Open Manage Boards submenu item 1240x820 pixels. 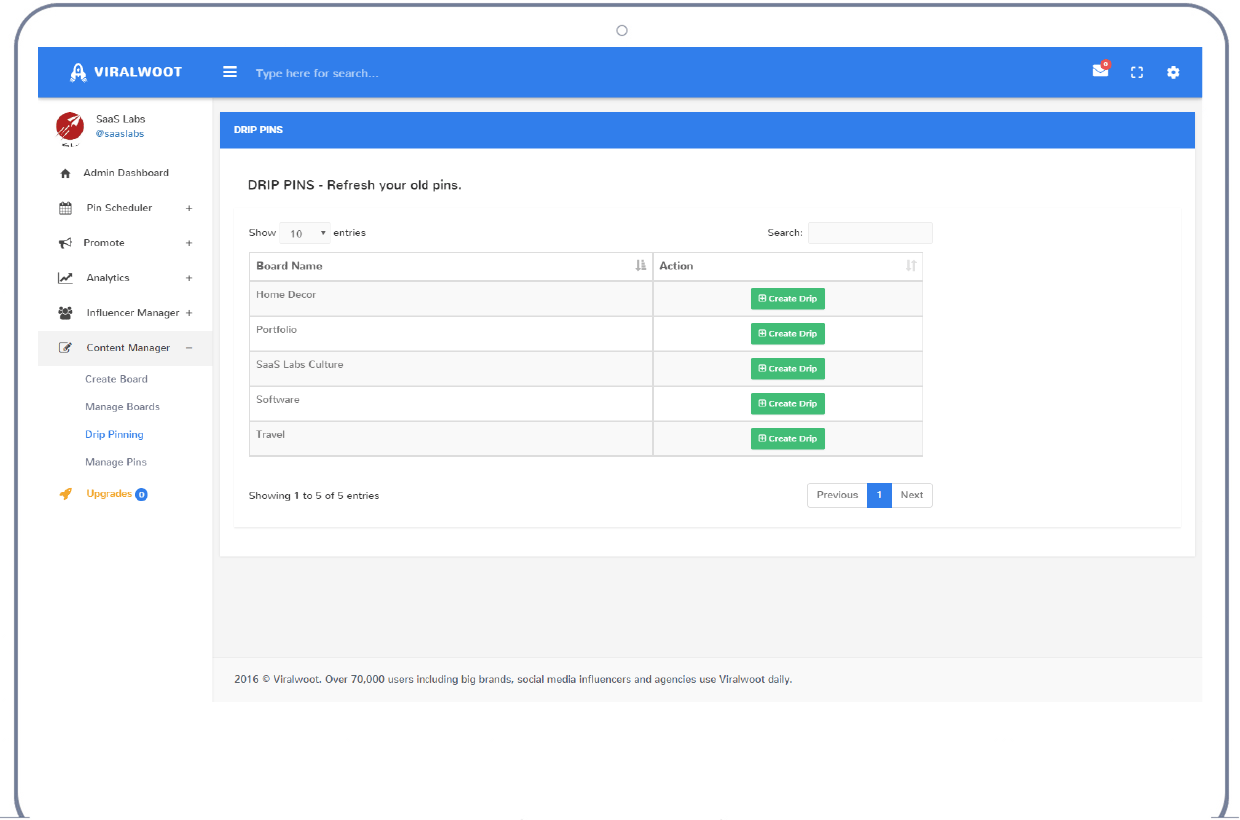122,407
